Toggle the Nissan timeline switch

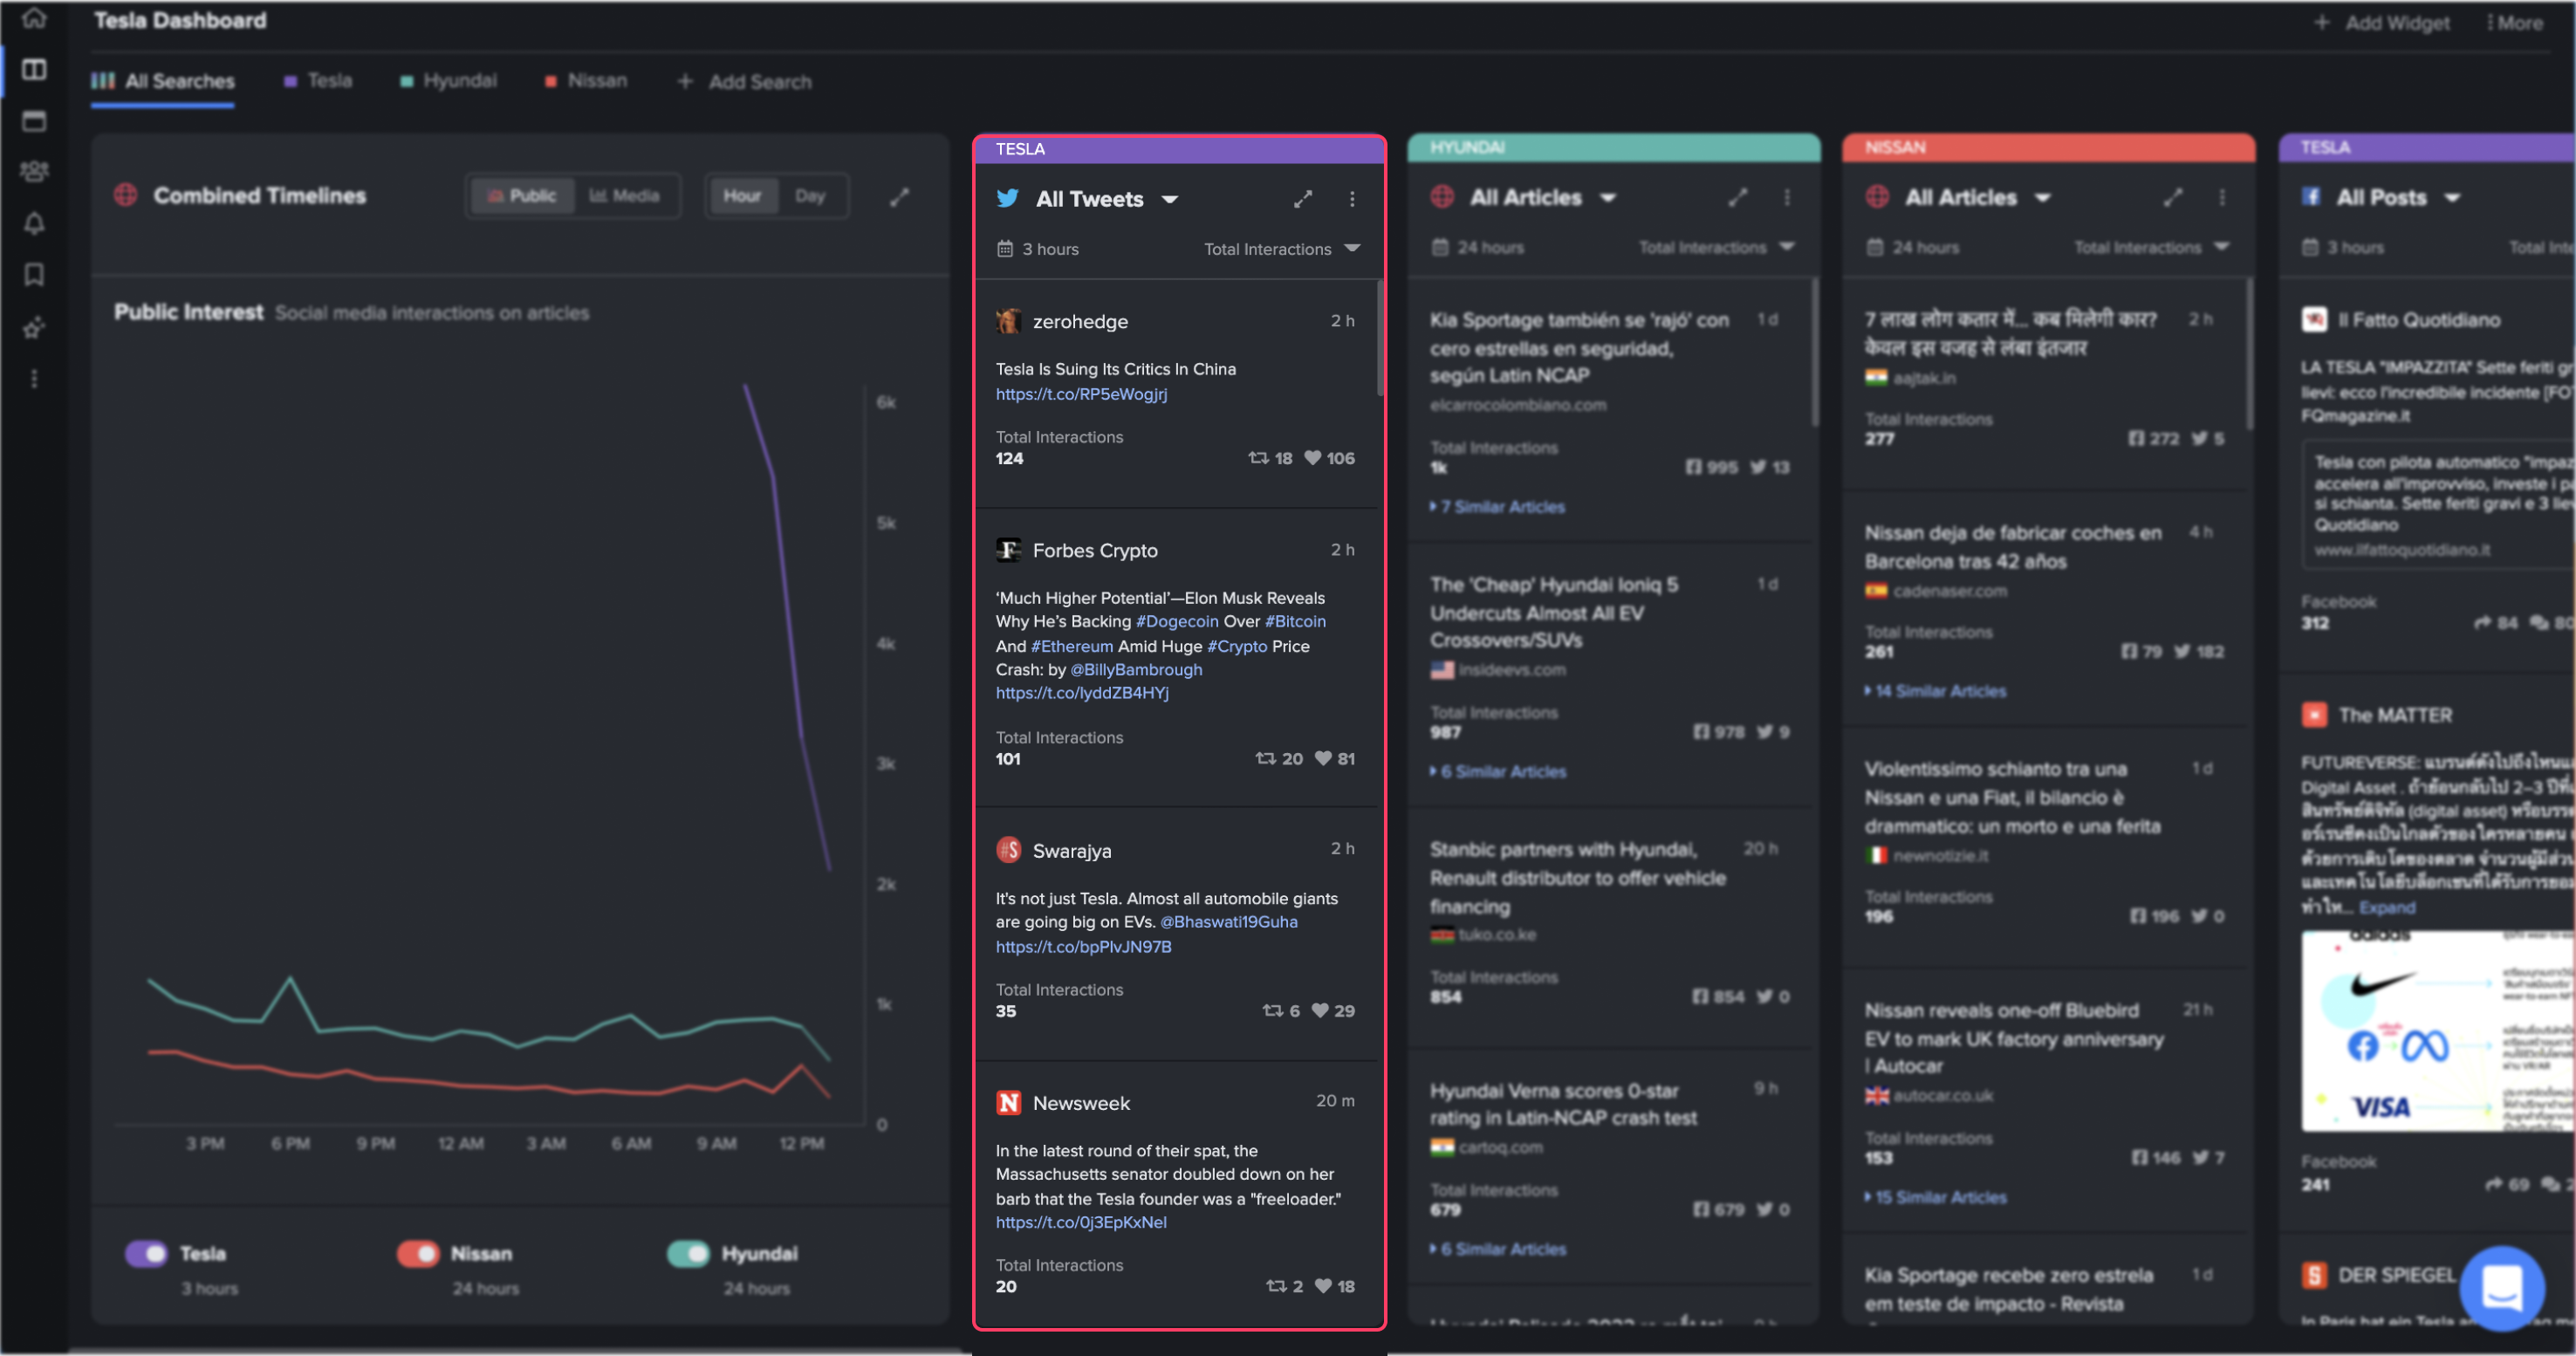tap(418, 1253)
